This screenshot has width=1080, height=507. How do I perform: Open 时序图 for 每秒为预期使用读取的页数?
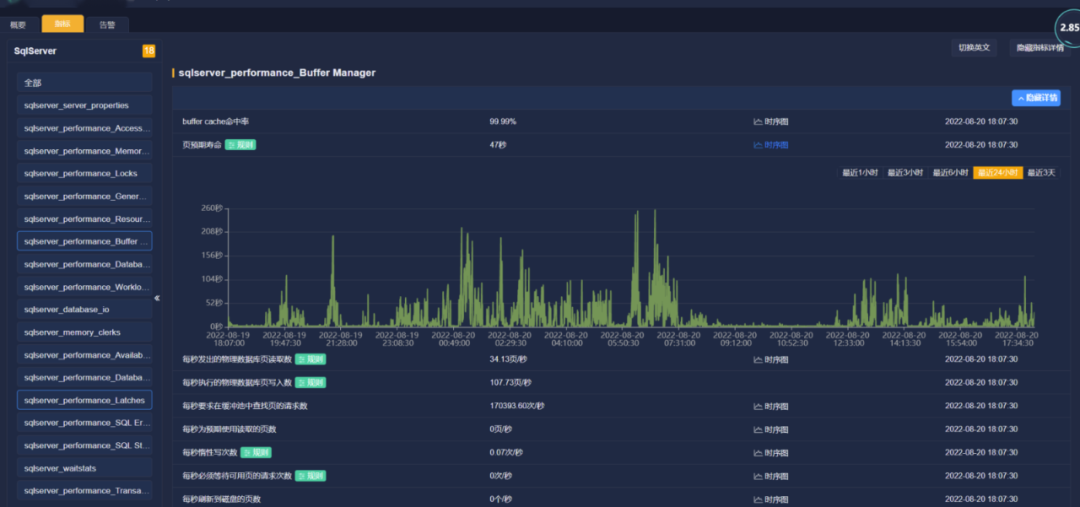click(x=771, y=430)
